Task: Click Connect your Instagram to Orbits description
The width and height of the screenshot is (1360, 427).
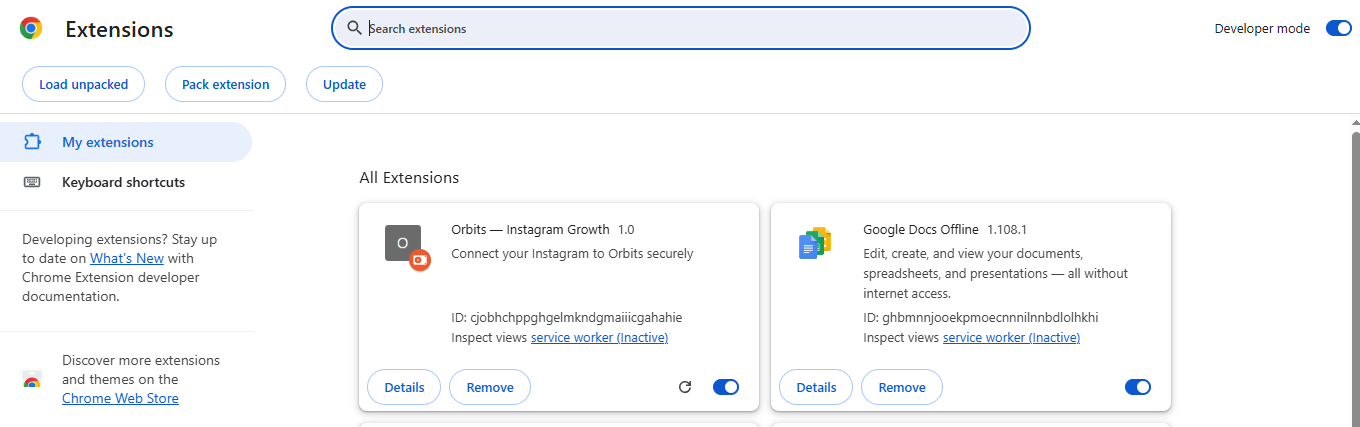Action: tap(572, 253)
